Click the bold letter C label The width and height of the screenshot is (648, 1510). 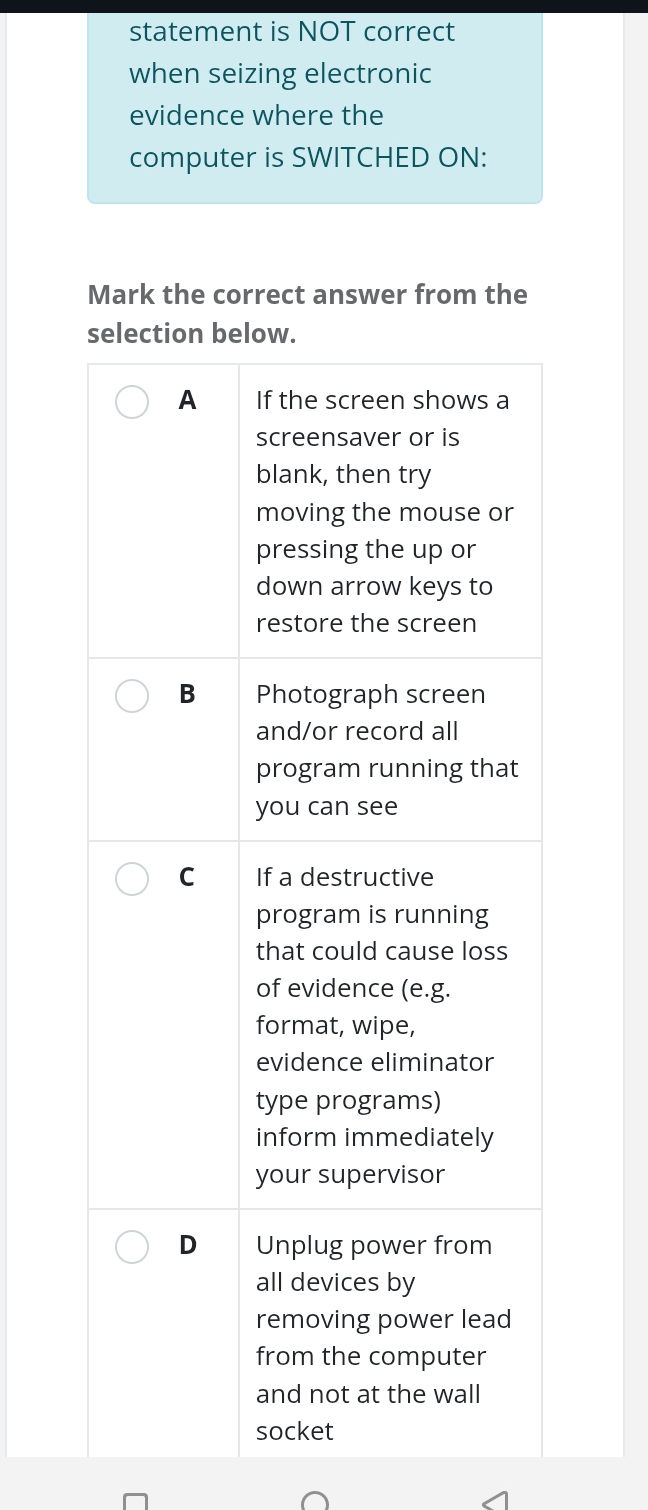coord(187,878)
